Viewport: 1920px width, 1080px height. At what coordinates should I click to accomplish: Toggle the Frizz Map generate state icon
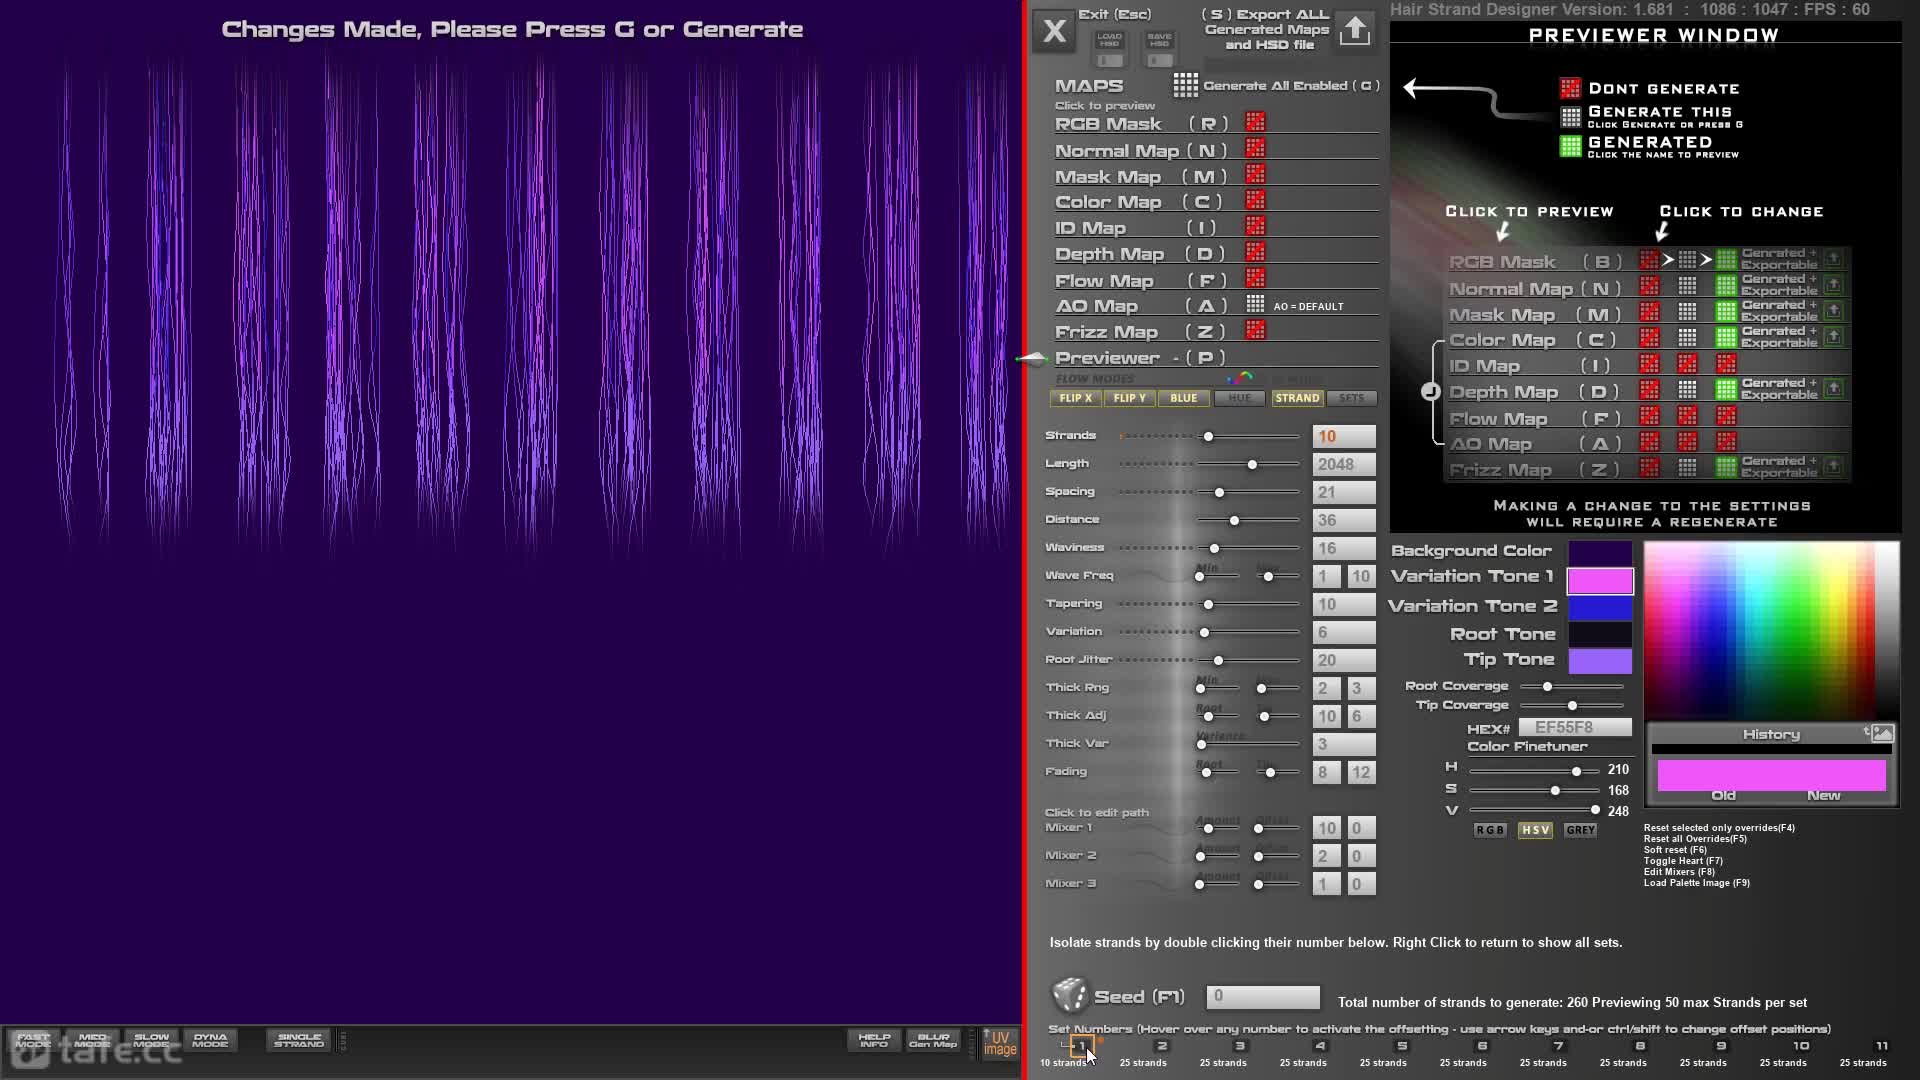pyautogui.click(x=1255, y=330)
